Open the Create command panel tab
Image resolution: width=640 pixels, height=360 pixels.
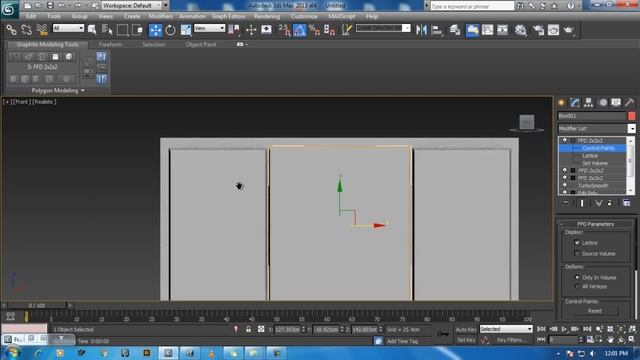[x=561, y=102]
